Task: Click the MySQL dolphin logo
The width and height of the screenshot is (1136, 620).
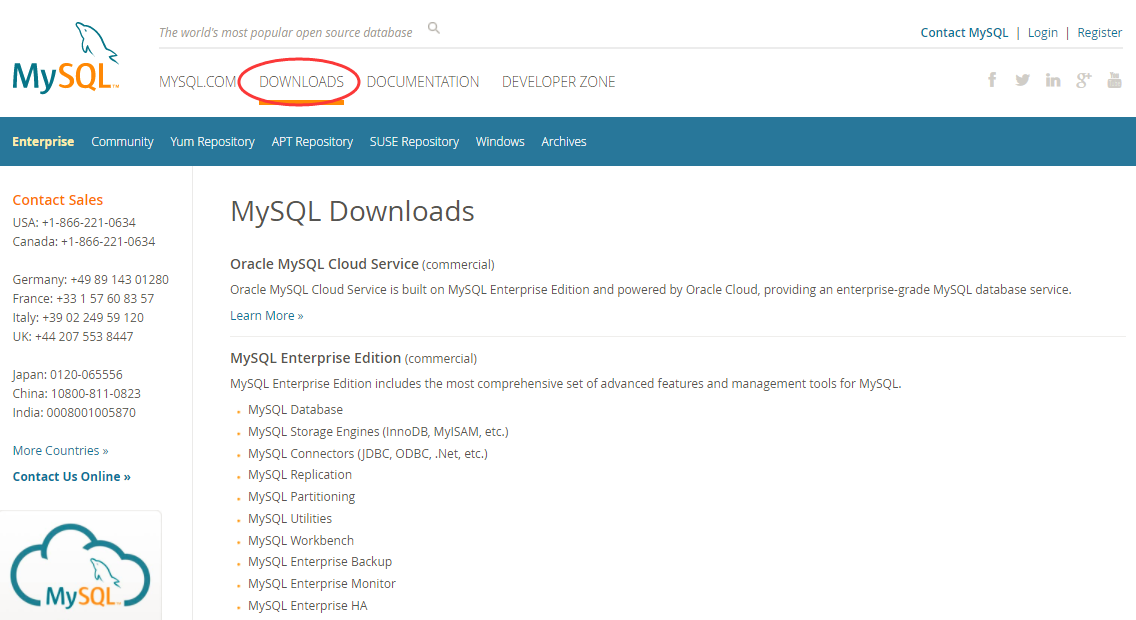Action: pyautogui.click(x=65, y=58)
